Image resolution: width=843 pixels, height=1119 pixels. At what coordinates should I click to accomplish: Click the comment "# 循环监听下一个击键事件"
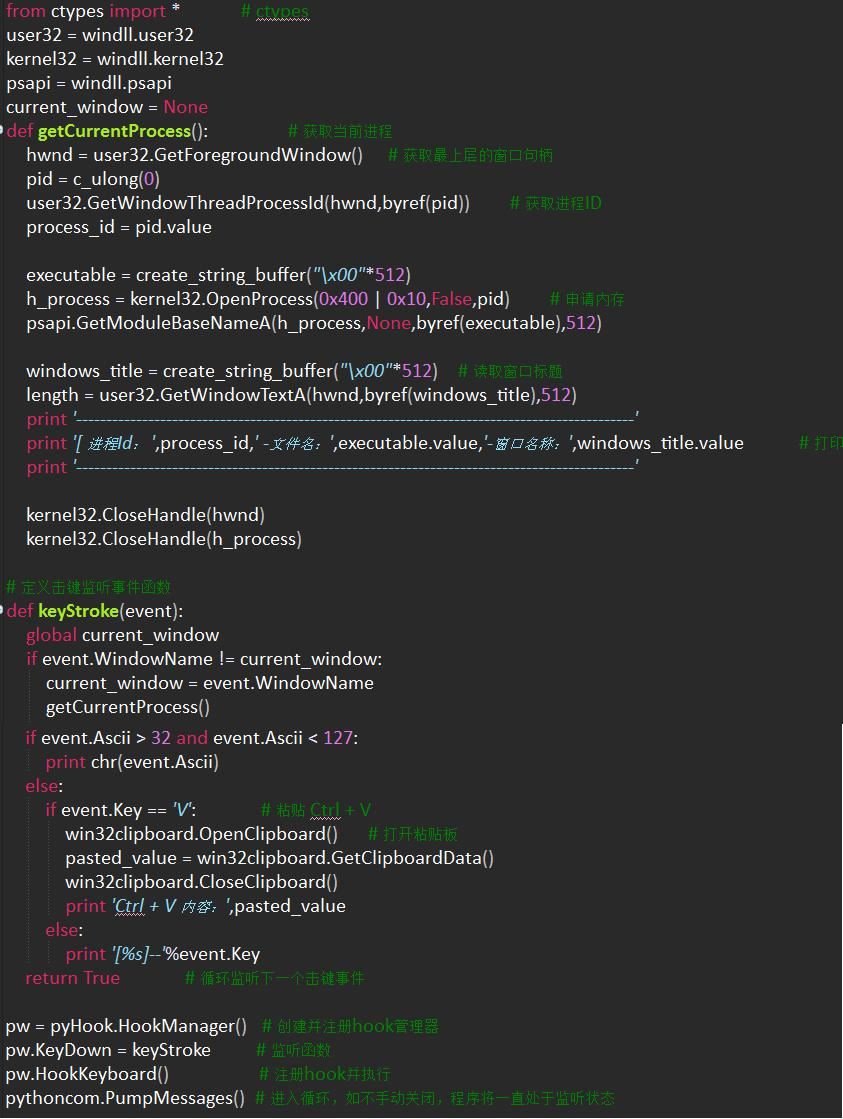(274, 978)
